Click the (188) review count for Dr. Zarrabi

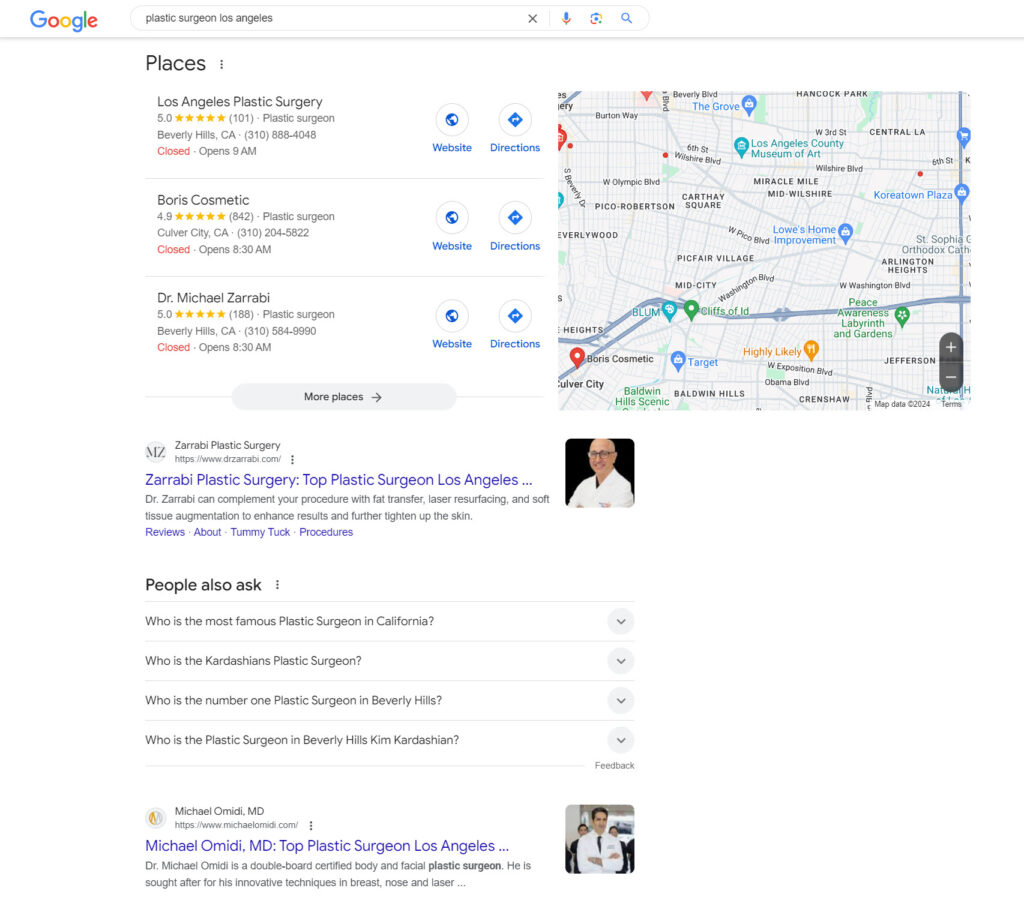[241, 315]
